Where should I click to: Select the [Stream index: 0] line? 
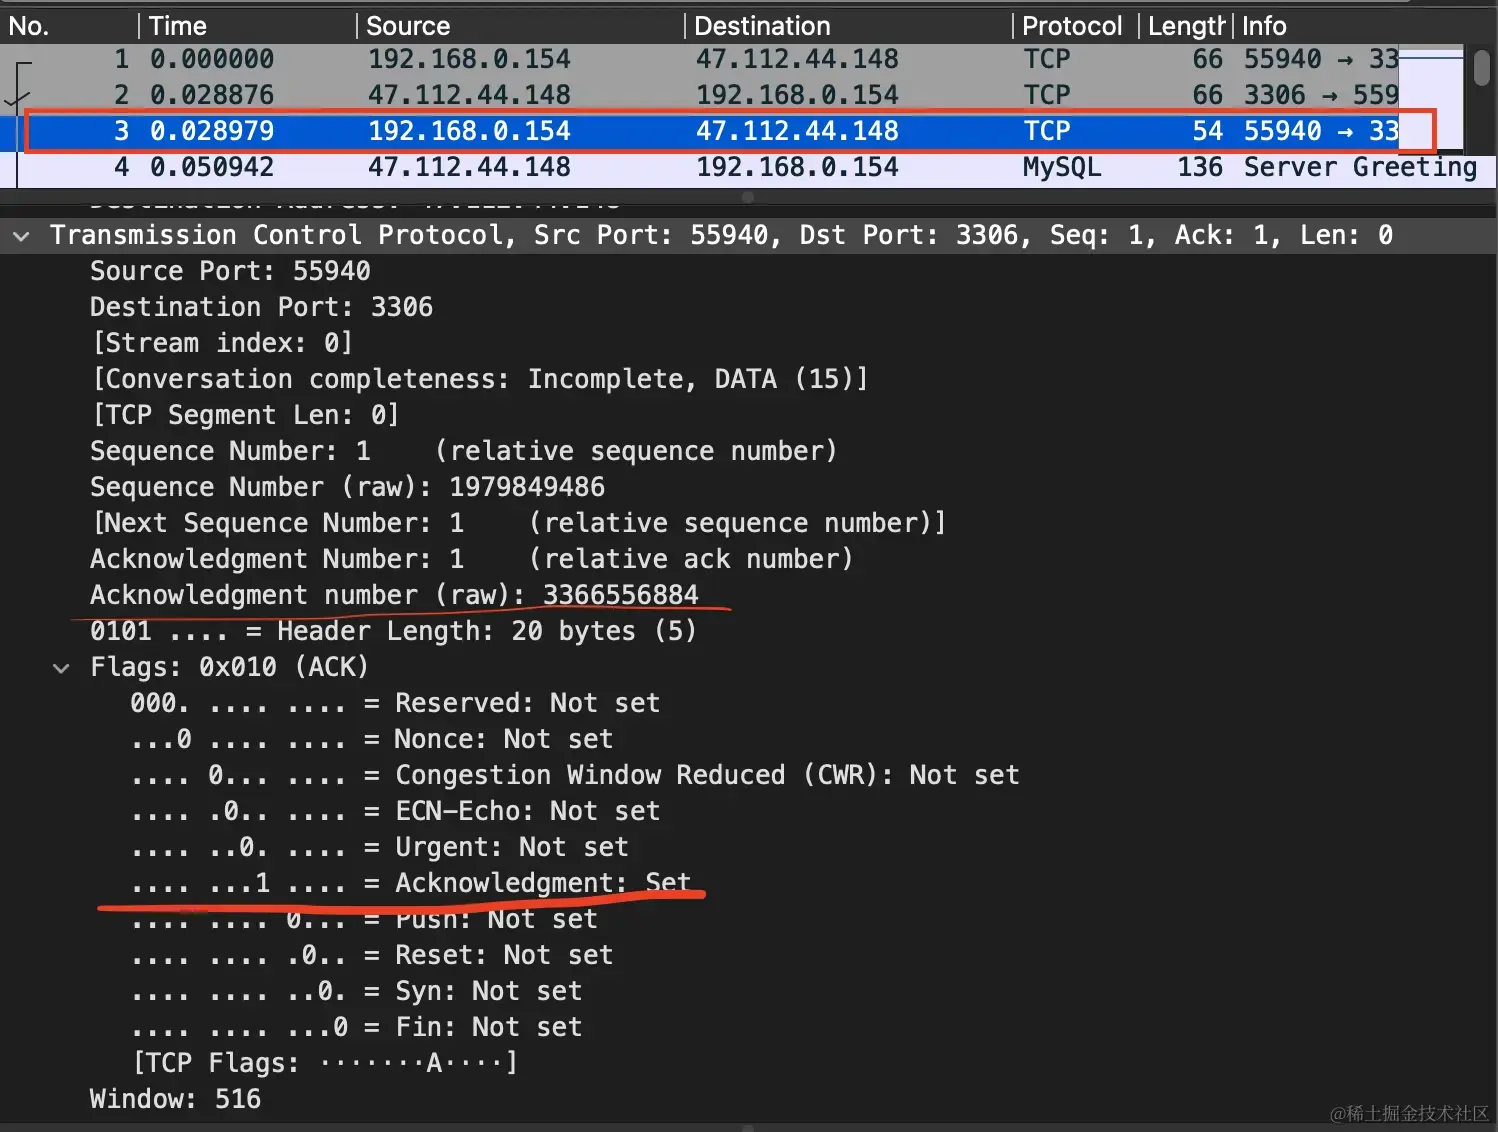click(222, 343)
